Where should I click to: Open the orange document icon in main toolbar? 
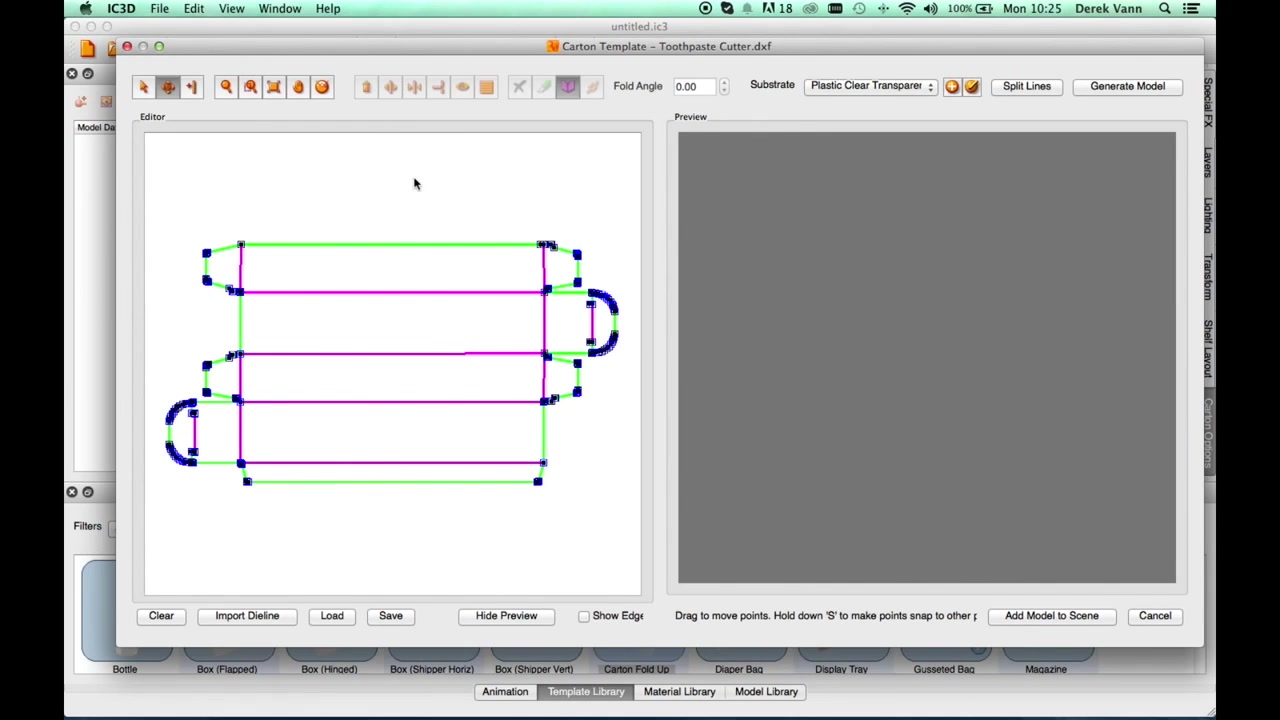pyautogui.click(x=88, y=48)
